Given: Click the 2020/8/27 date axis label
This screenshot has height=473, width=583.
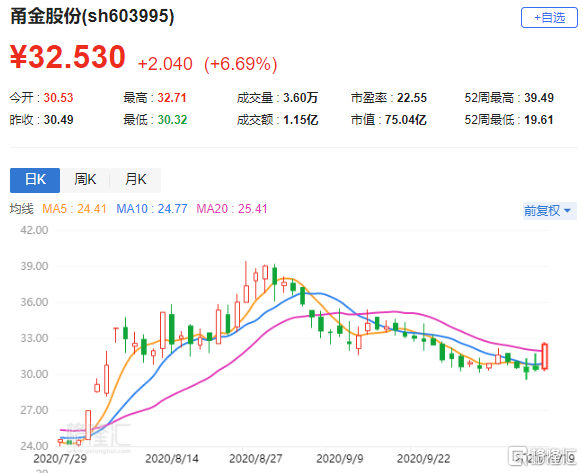Looking at the screenshot, I should pyautogui.click(x=256, y=458).
